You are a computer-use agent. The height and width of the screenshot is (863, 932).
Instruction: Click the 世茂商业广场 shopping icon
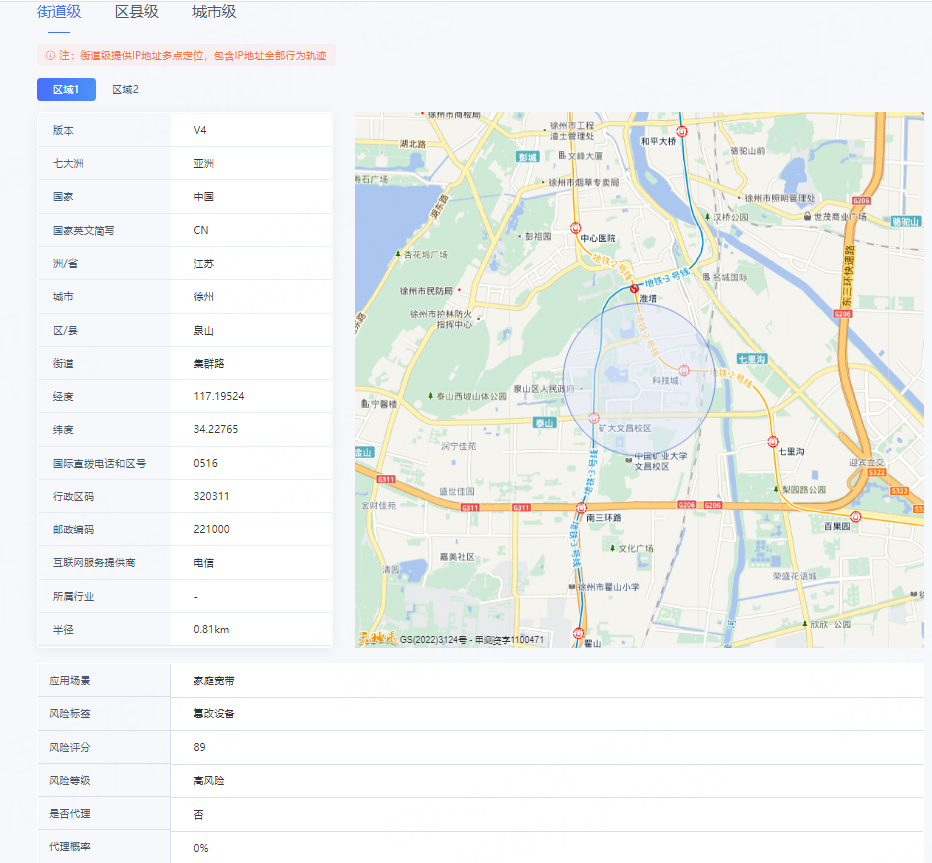click(x=807, y=216)
